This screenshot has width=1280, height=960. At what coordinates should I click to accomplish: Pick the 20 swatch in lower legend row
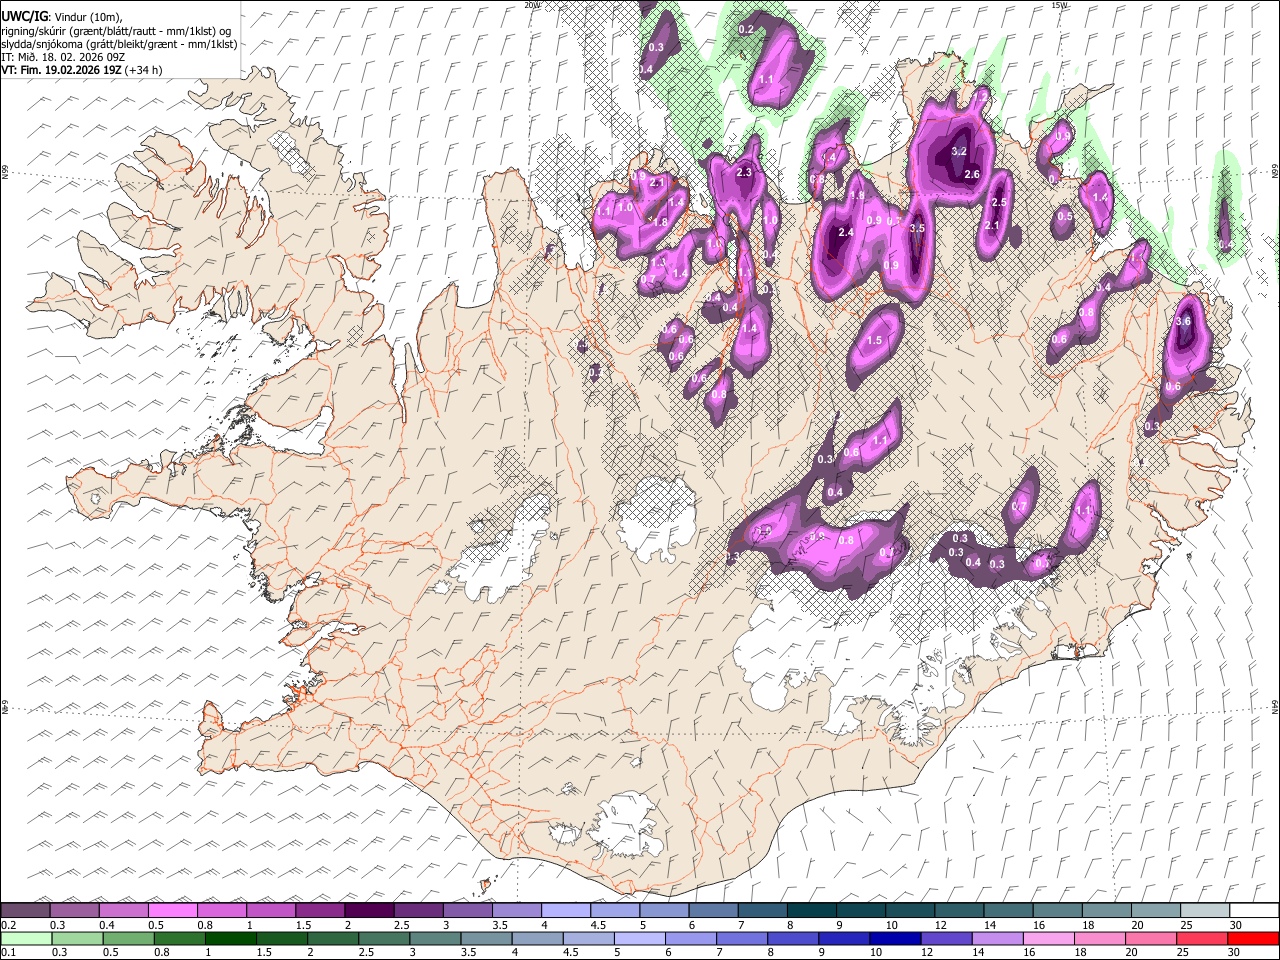[x=1150, y=938]
